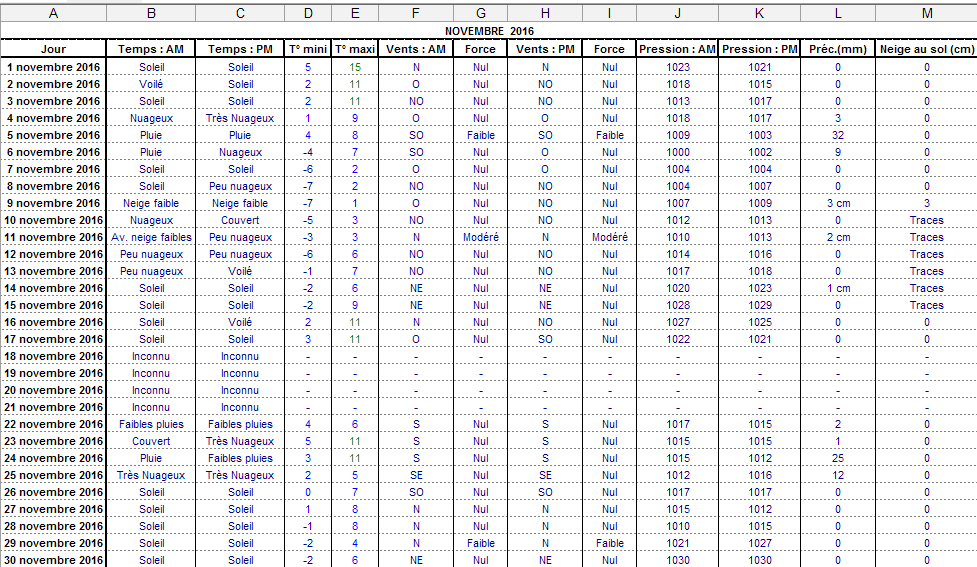Viewport: 977px width, 567px height.
Task: Click the 3 cm precipitation cell
Action: pos(837,203)
